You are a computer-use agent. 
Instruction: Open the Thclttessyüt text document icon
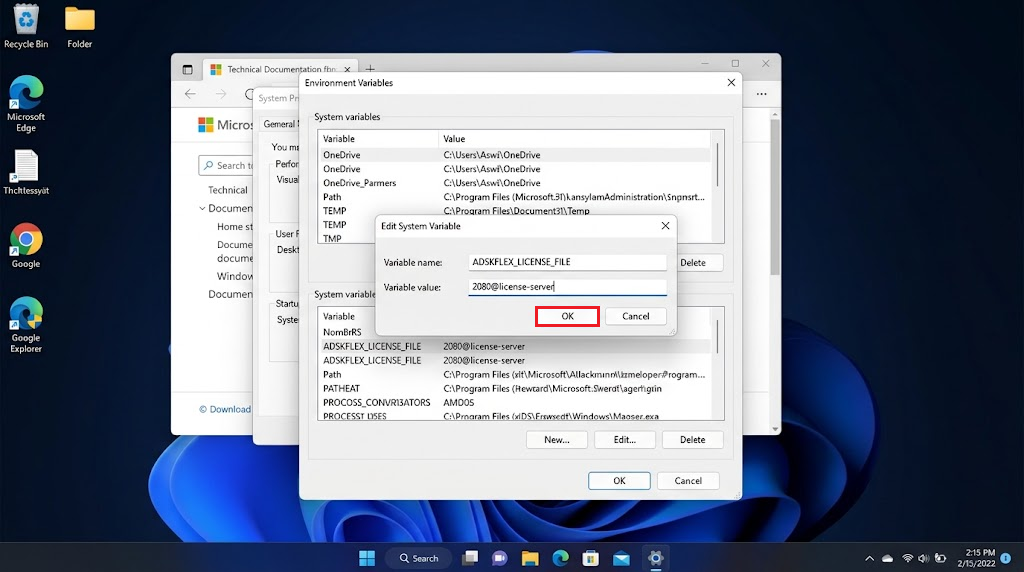(26, 172)
